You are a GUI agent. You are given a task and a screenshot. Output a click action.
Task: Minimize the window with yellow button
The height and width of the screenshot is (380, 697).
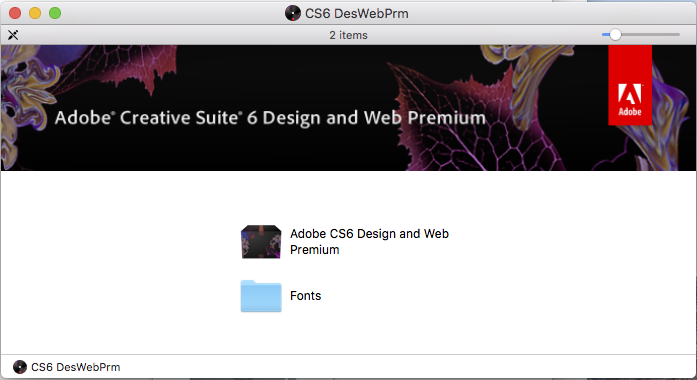point(35,13)
